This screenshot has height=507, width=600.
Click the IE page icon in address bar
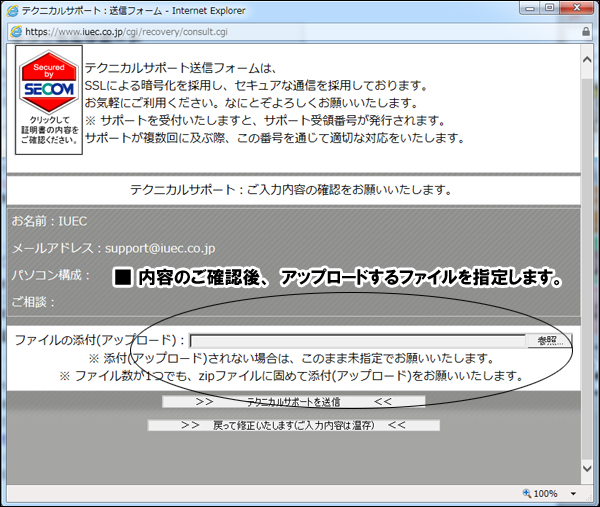tap(16, 32)
